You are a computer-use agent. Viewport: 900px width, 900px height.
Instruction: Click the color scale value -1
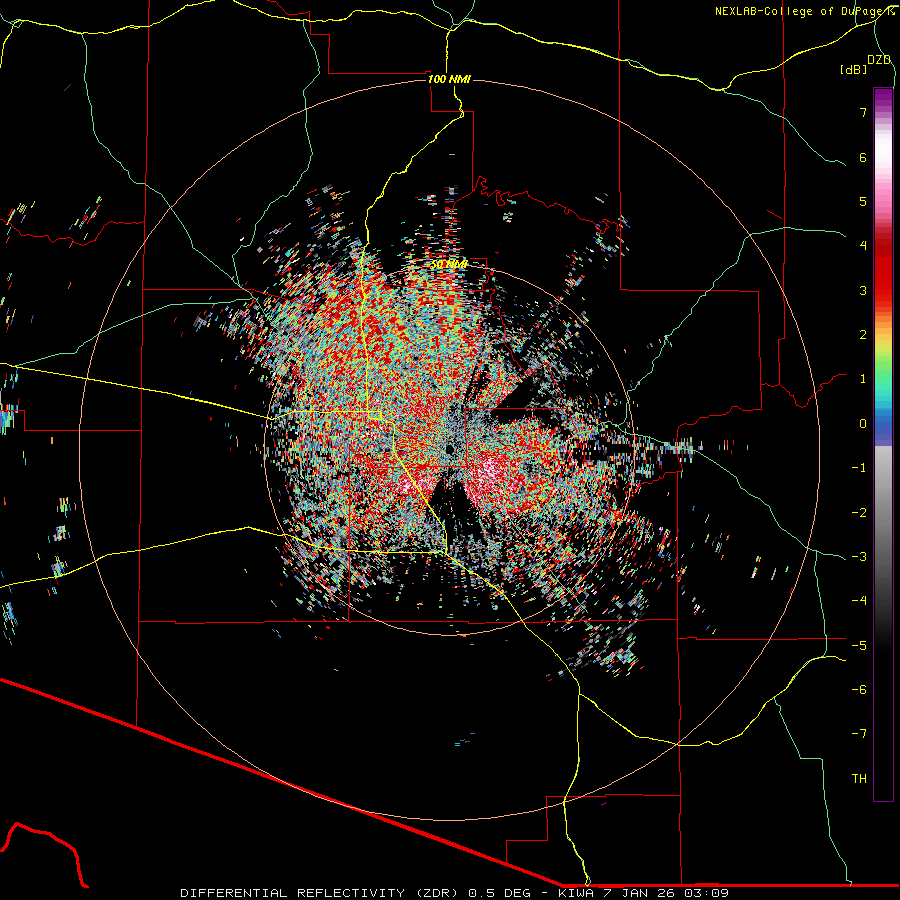859,468
